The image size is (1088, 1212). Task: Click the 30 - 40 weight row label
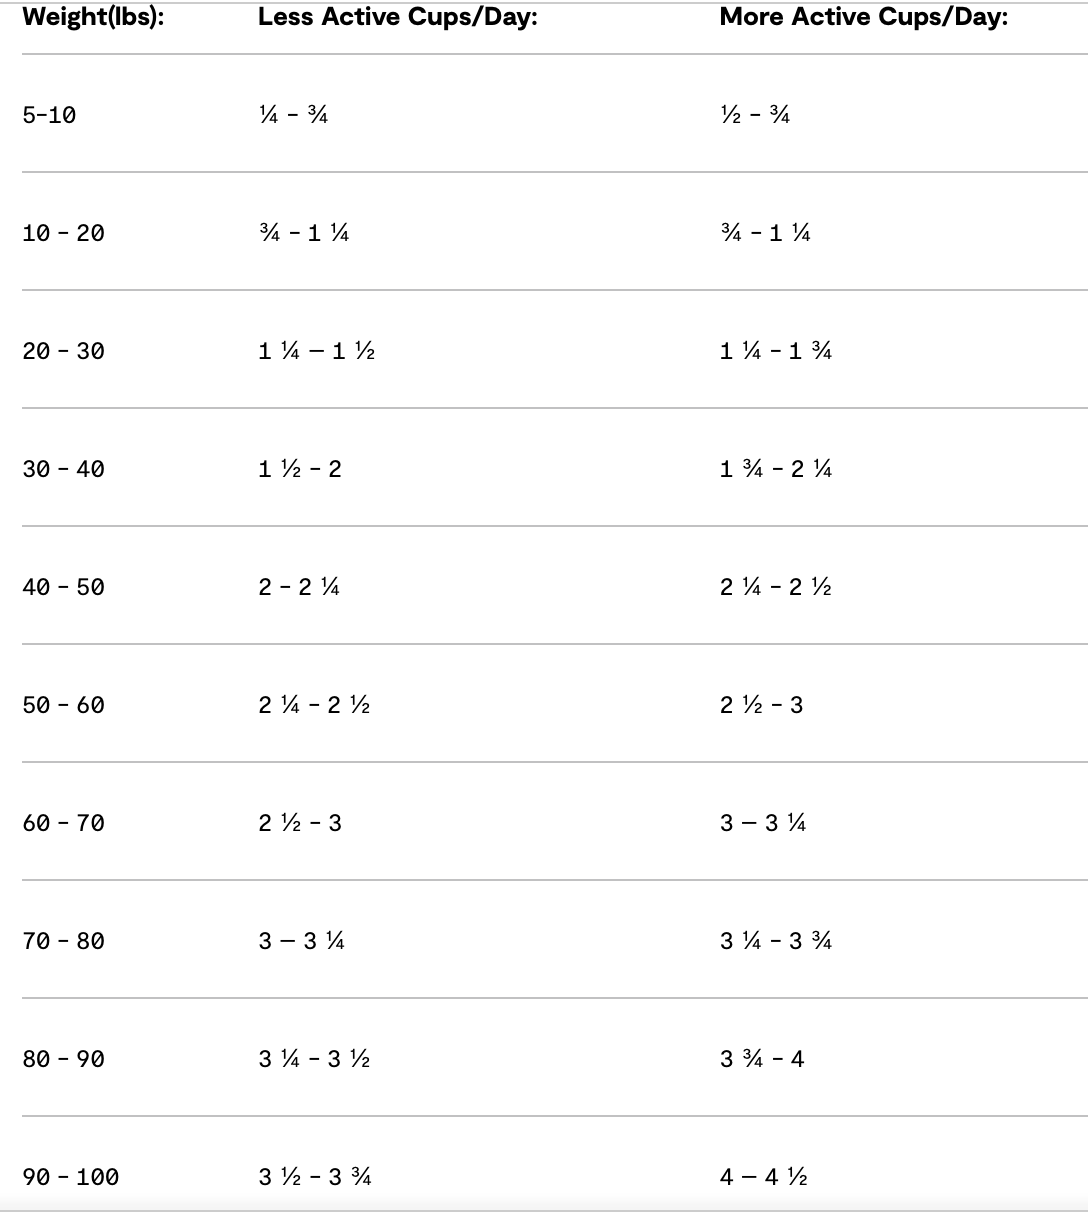[63, 469]
